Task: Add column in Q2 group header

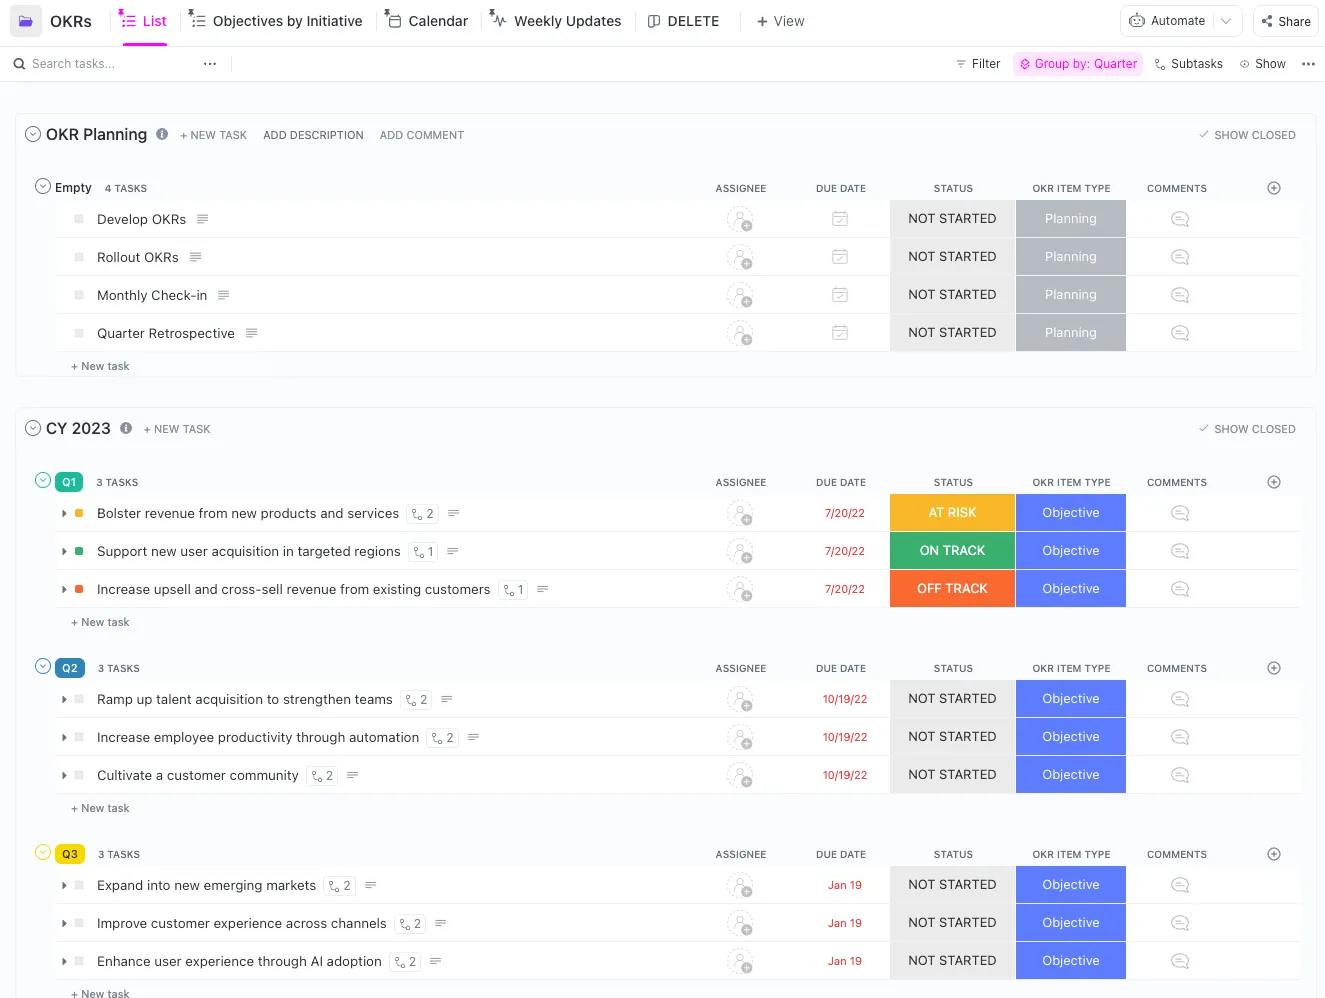Action: (x=1274, y=668)
